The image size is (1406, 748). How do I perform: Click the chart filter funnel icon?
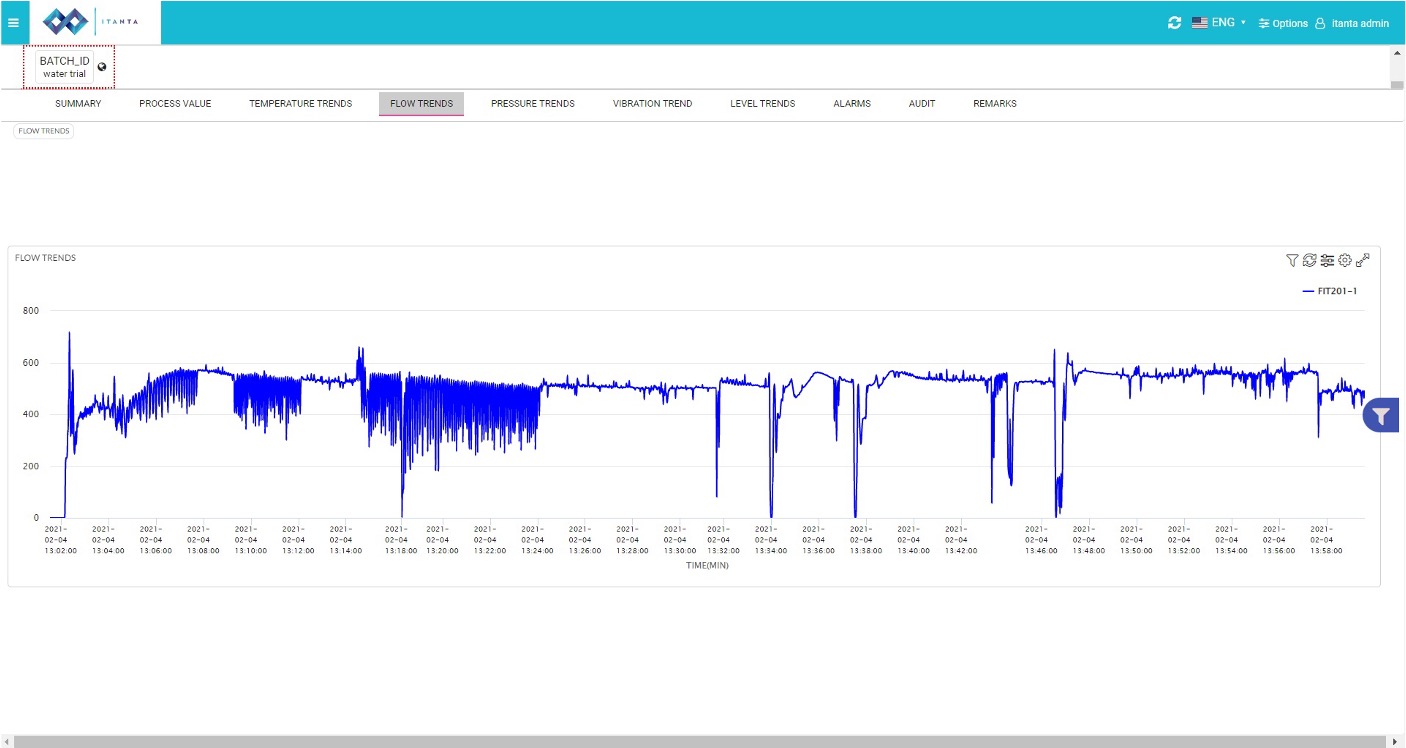(1292, 260)
